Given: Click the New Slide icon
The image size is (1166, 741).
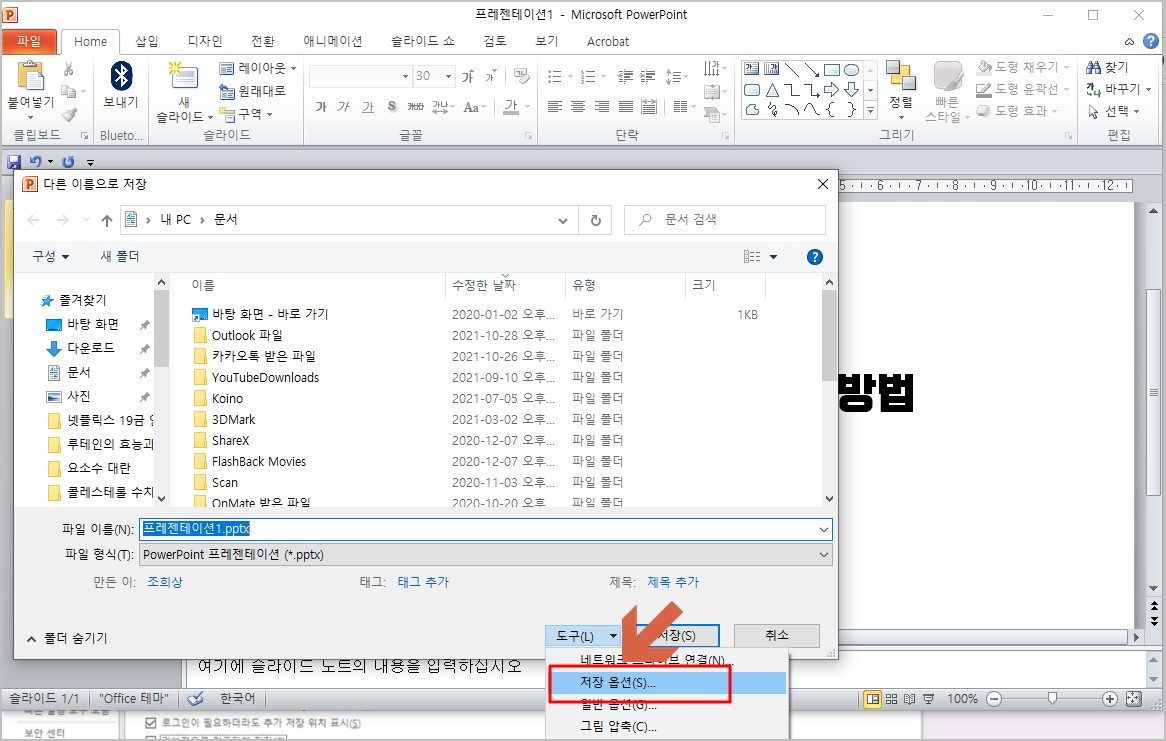Looking at the screenshot, I should click(183, 77).
